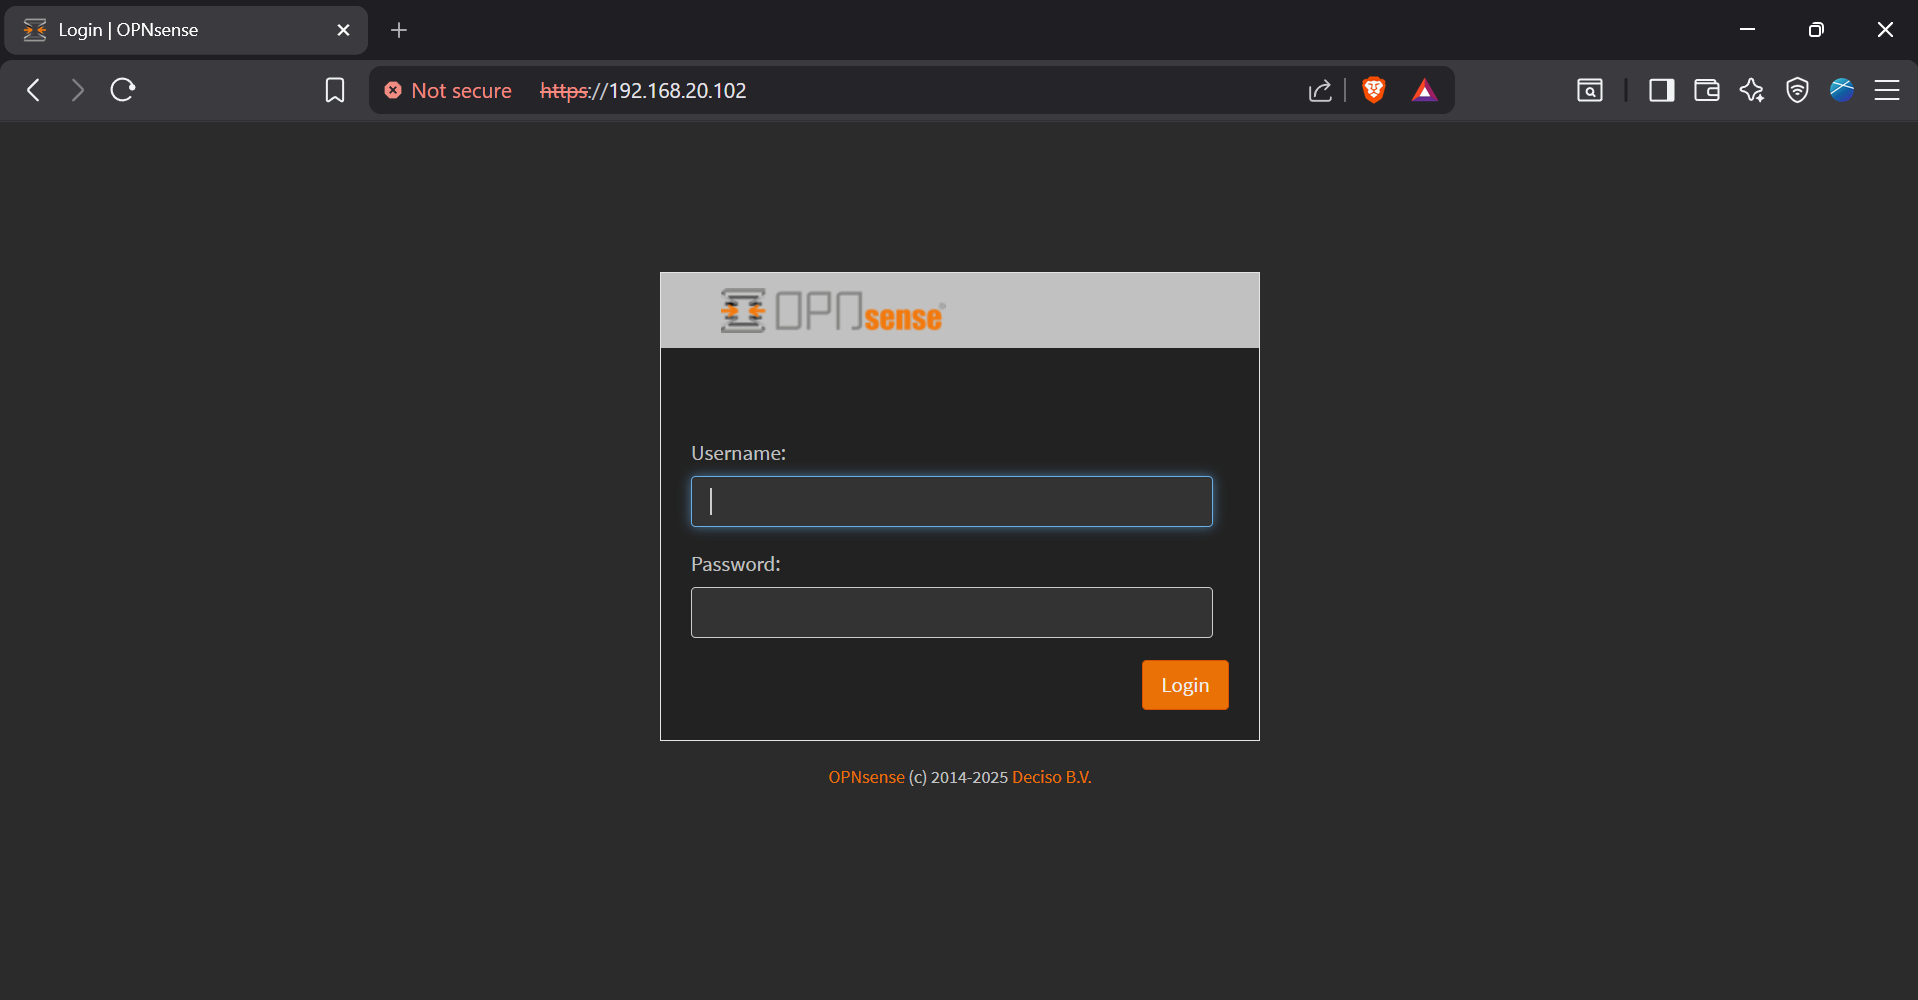Open the tab search icon in toolbar
The width and height of the screenshot is (1918, 1000).
[x=1590, y=91]
